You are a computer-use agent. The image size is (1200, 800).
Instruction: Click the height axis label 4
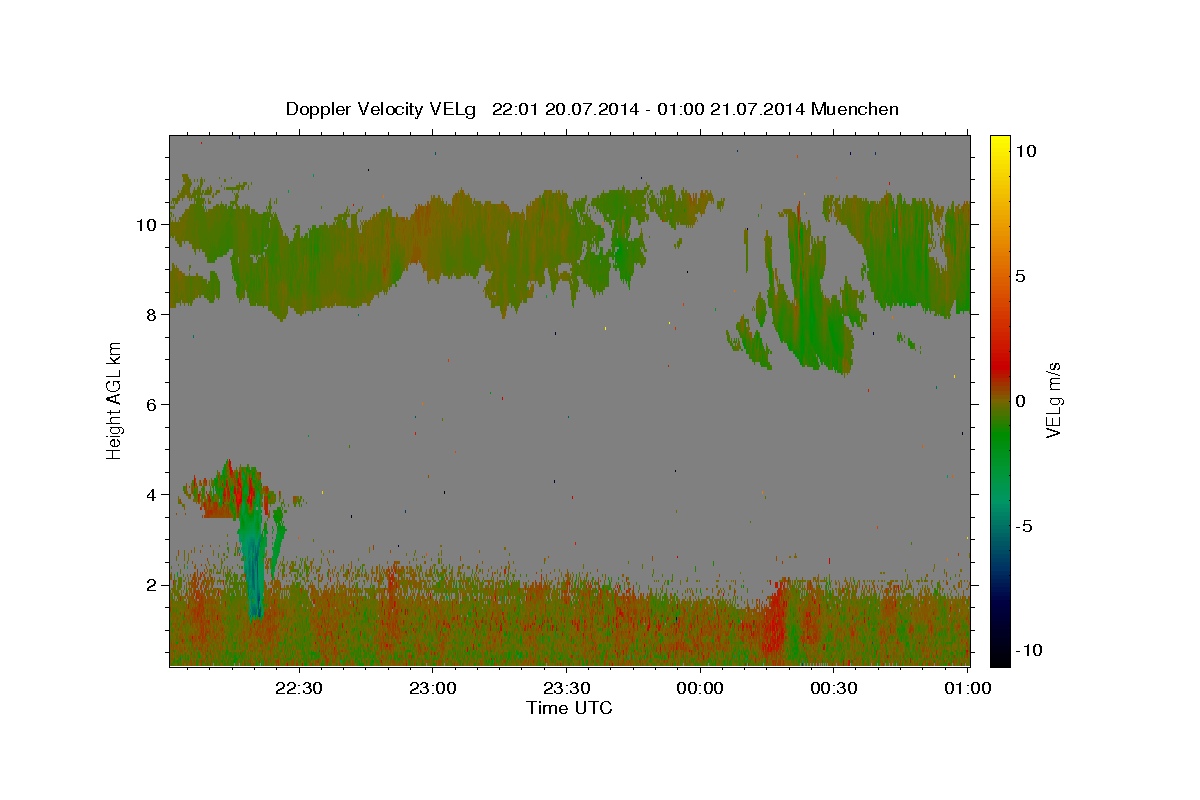(152, 494)
